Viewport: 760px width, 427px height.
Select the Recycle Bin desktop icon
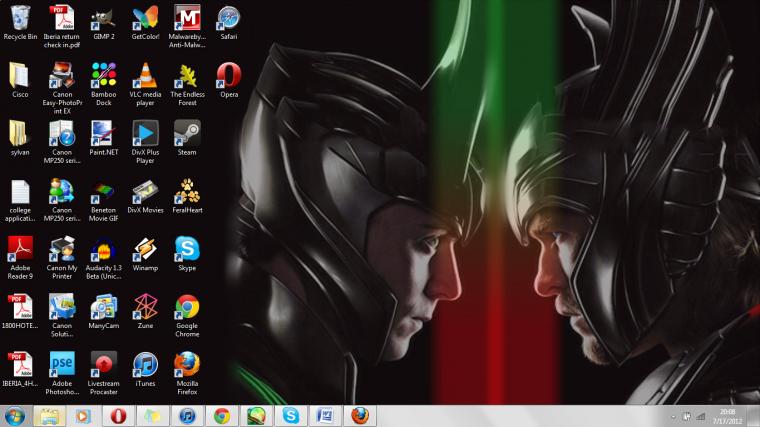coord(20,23)
